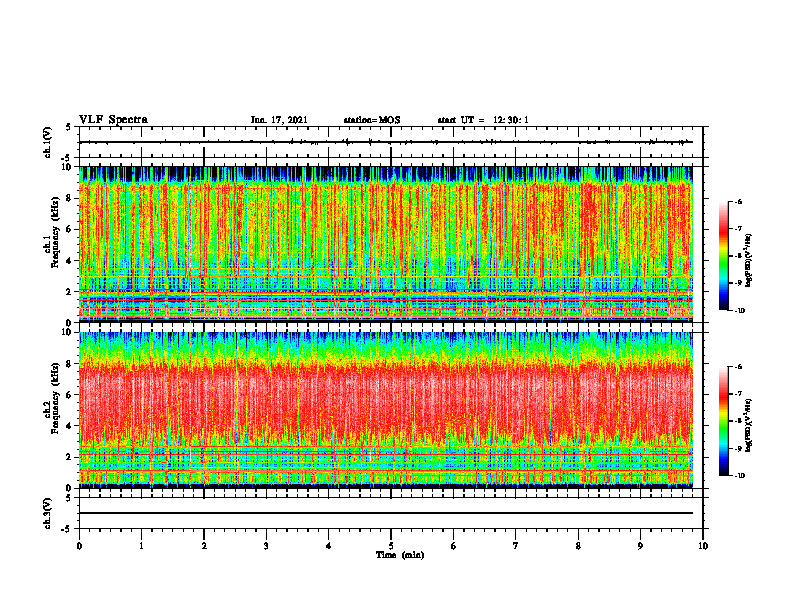Click time axis tick label "4"

[329, 546]
